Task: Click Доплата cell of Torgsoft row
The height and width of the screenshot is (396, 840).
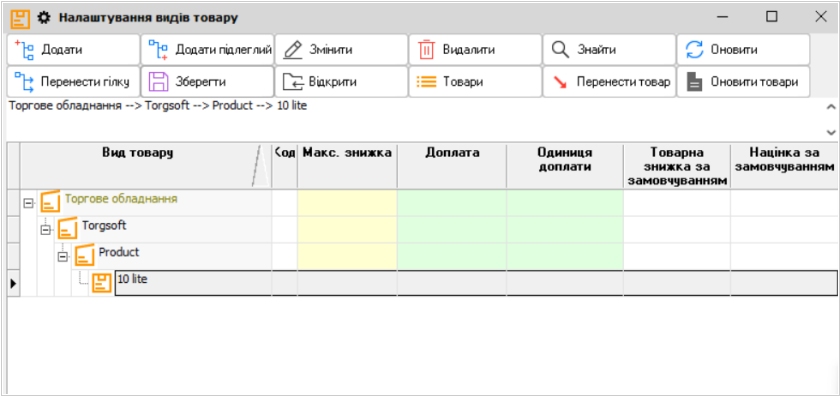Action: click(452, 229)
